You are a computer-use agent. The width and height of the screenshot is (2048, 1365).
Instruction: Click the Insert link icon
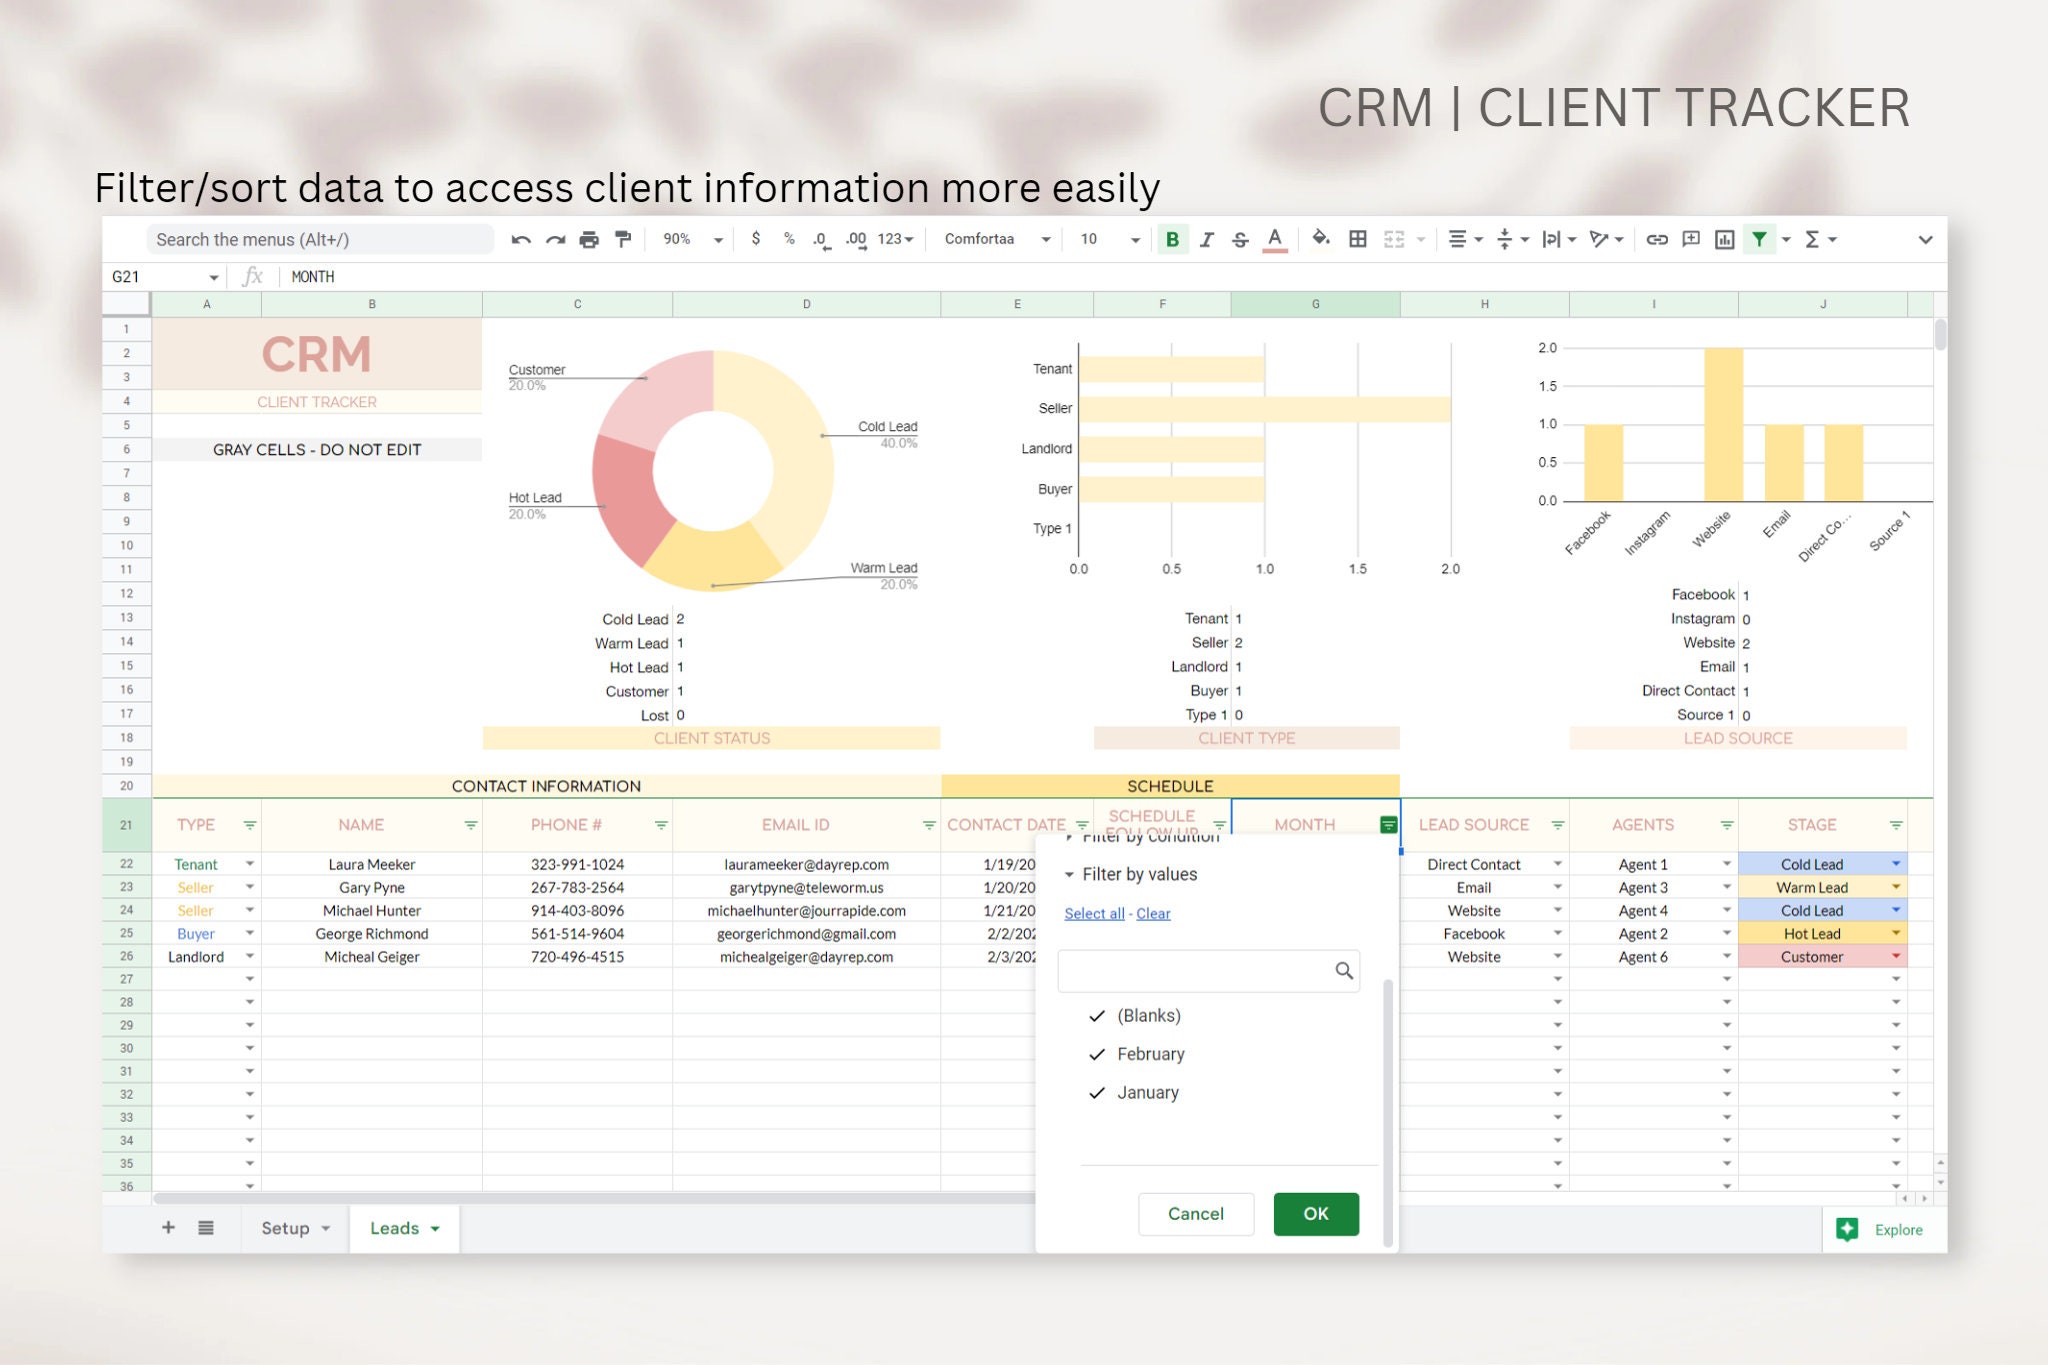(x=1657, y=239)
